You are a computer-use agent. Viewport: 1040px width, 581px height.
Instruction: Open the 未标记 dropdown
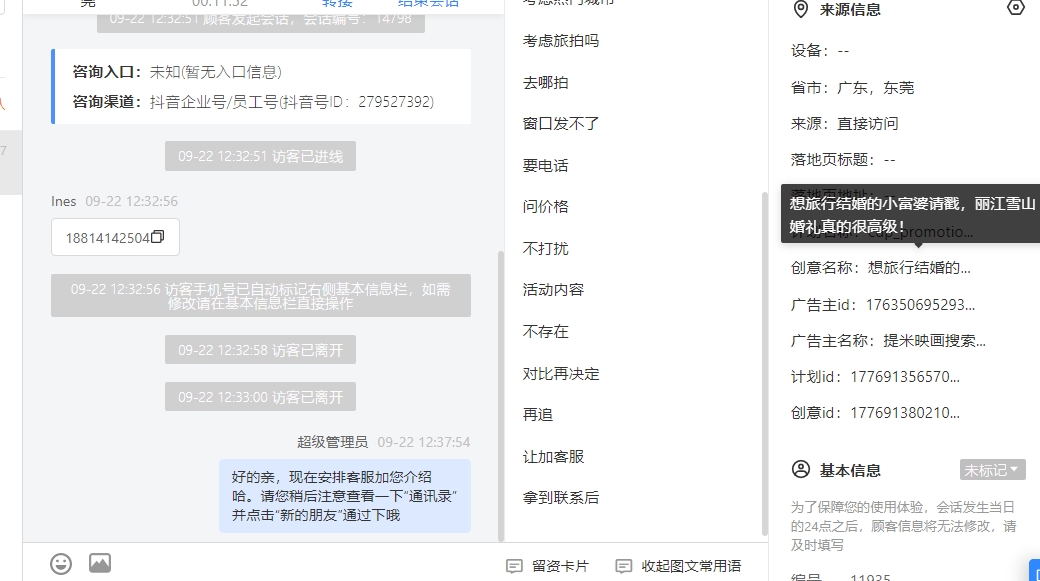(992, 470)
